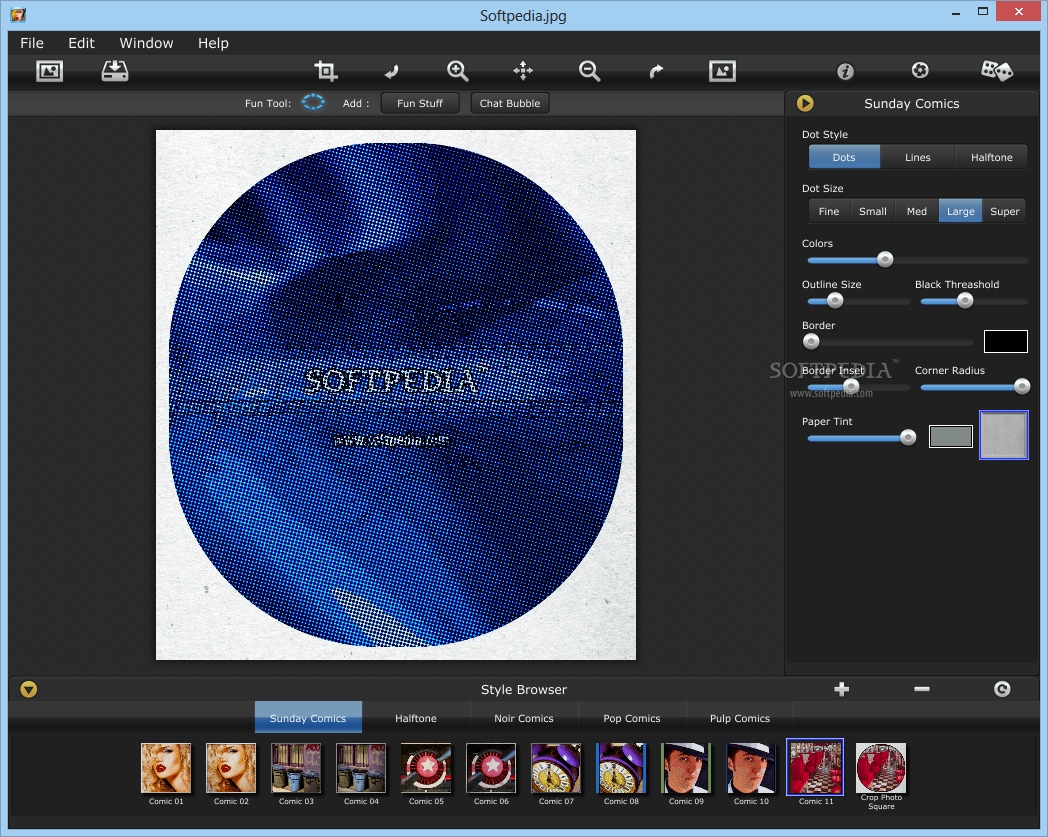Click the save/export tray icon

pos(115,71)
